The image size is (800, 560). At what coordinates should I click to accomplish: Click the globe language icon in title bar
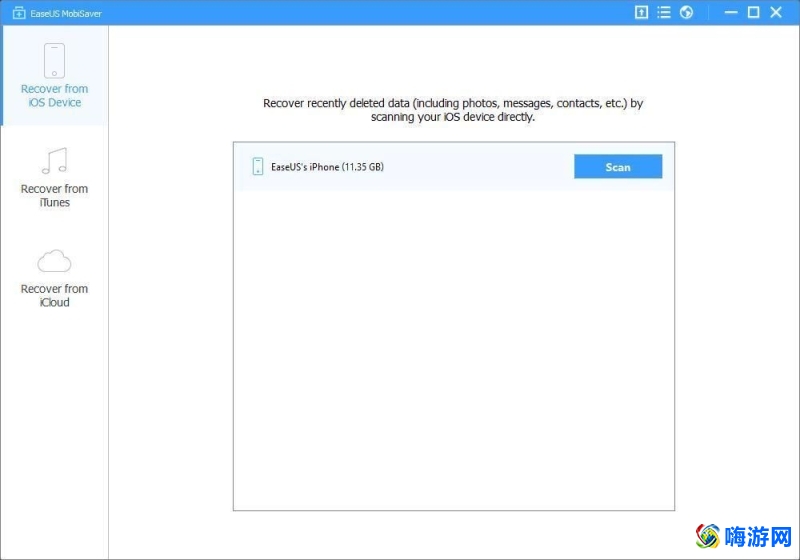pyautogui.click(x=686, y=12)
